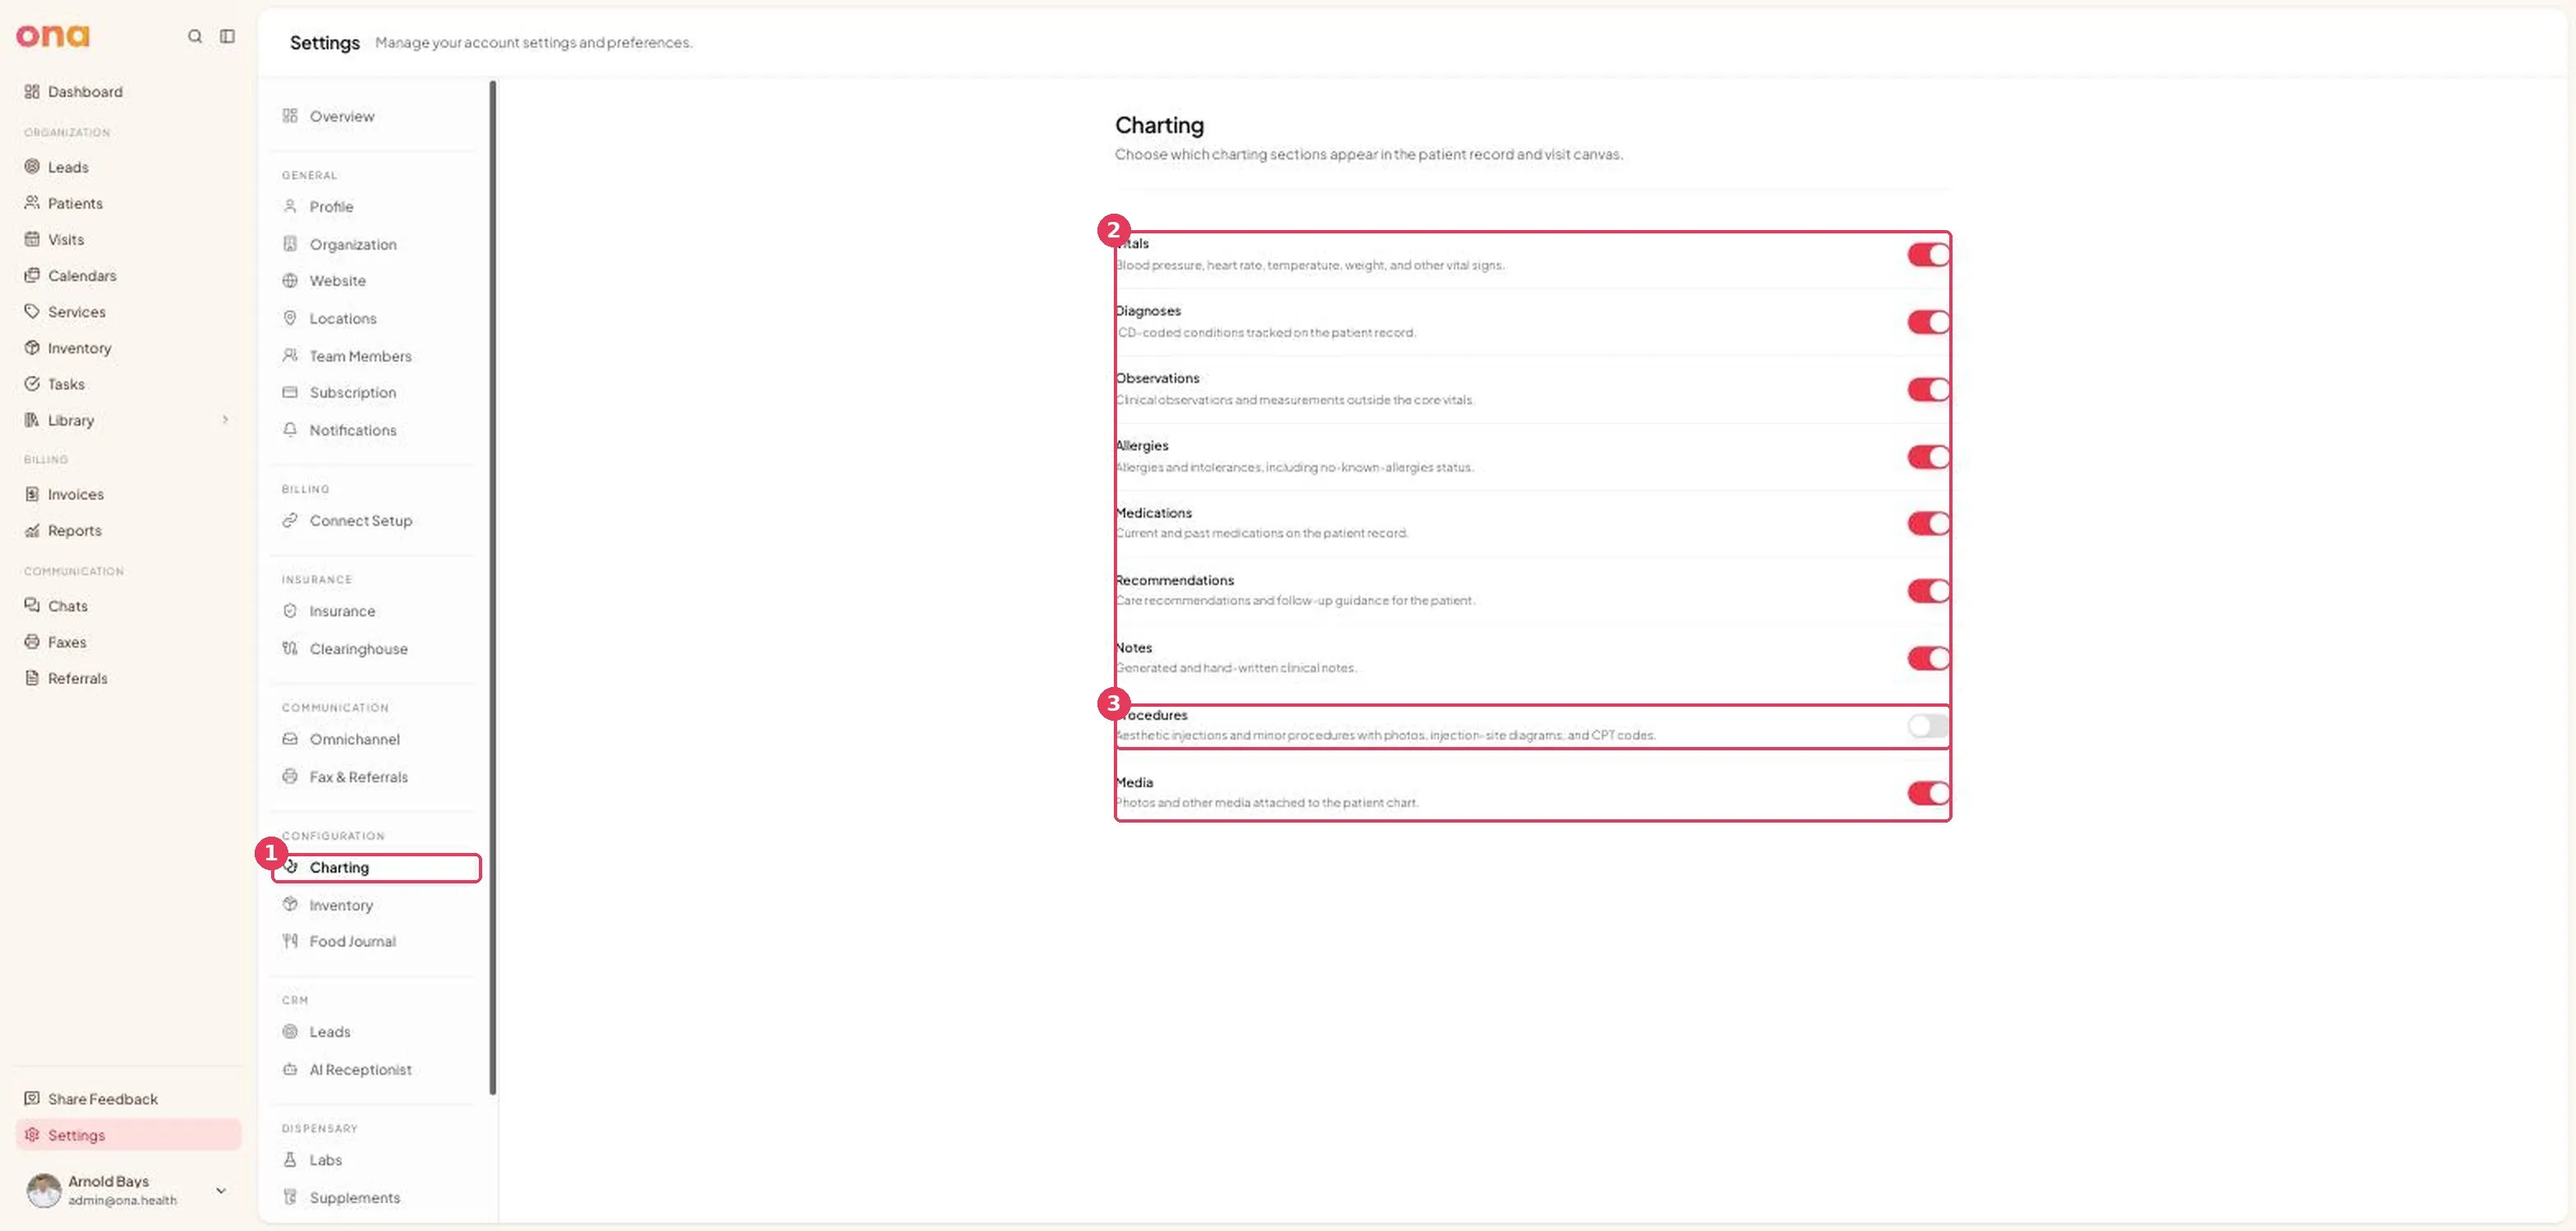Click the Connect Setup link icon

click(x=290, y=520)
